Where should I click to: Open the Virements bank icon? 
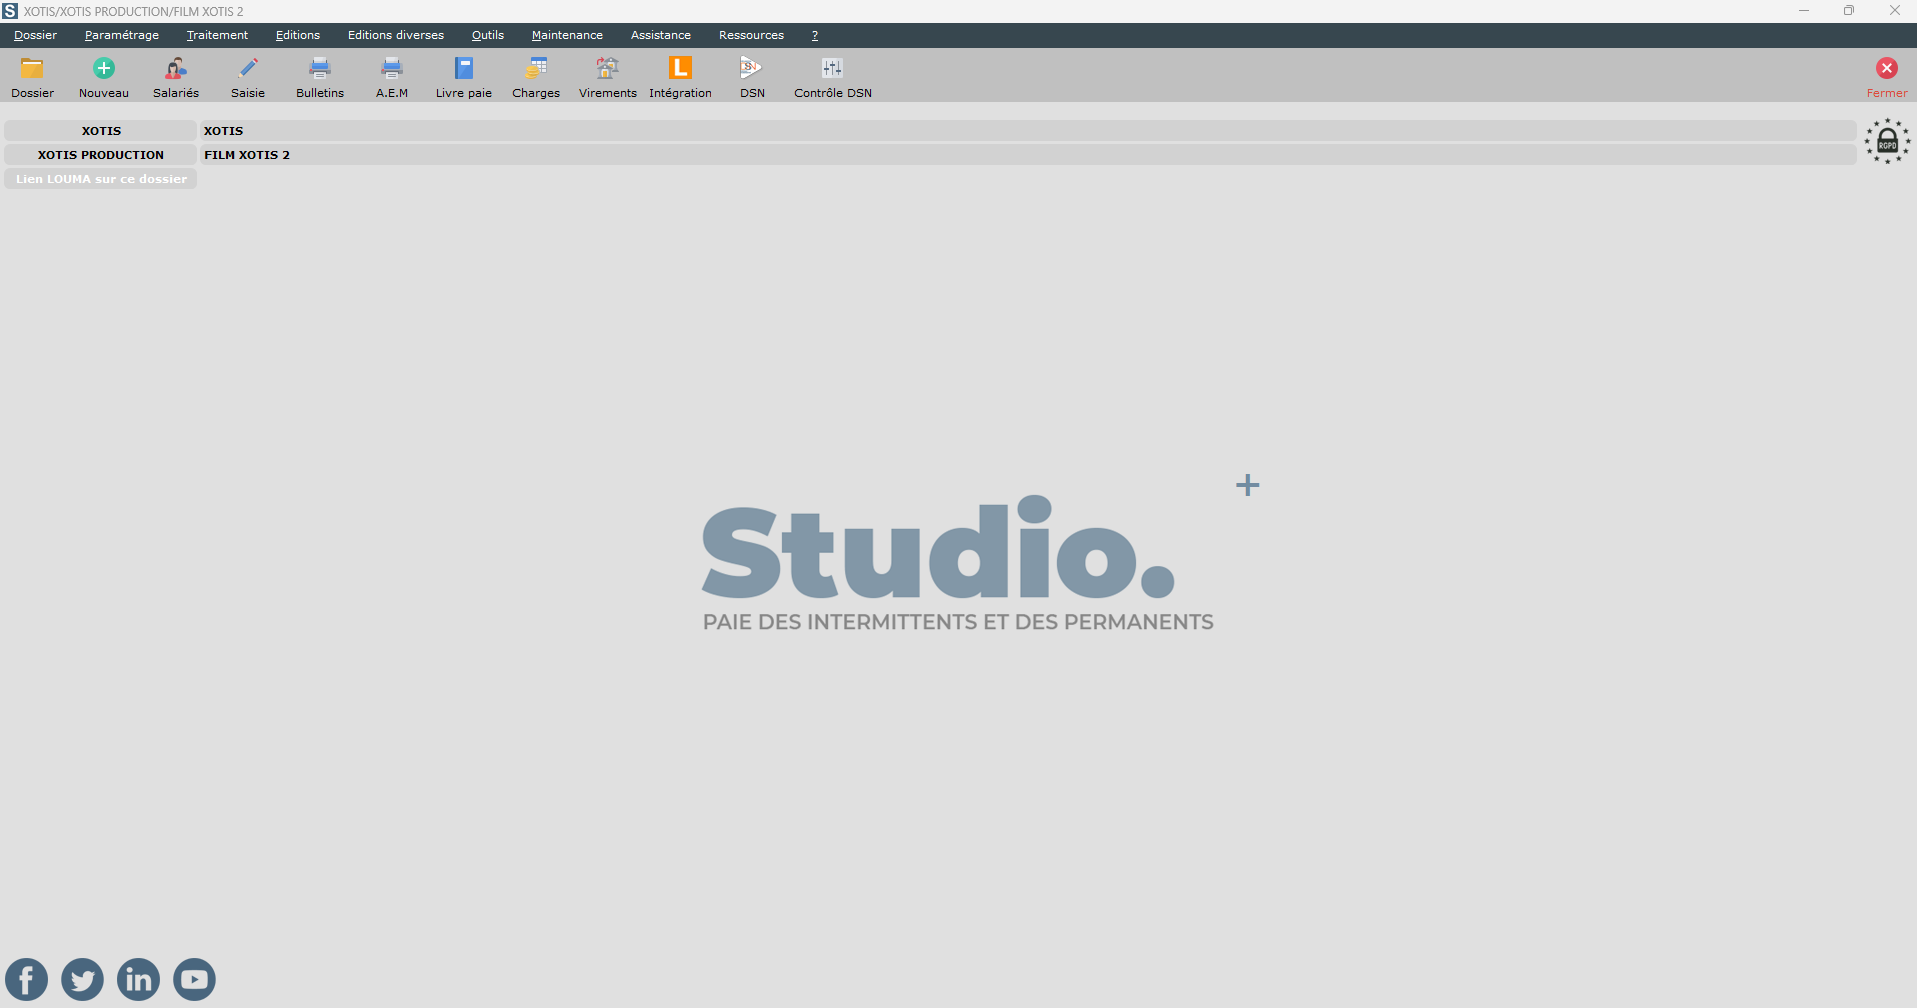point(608,68)
